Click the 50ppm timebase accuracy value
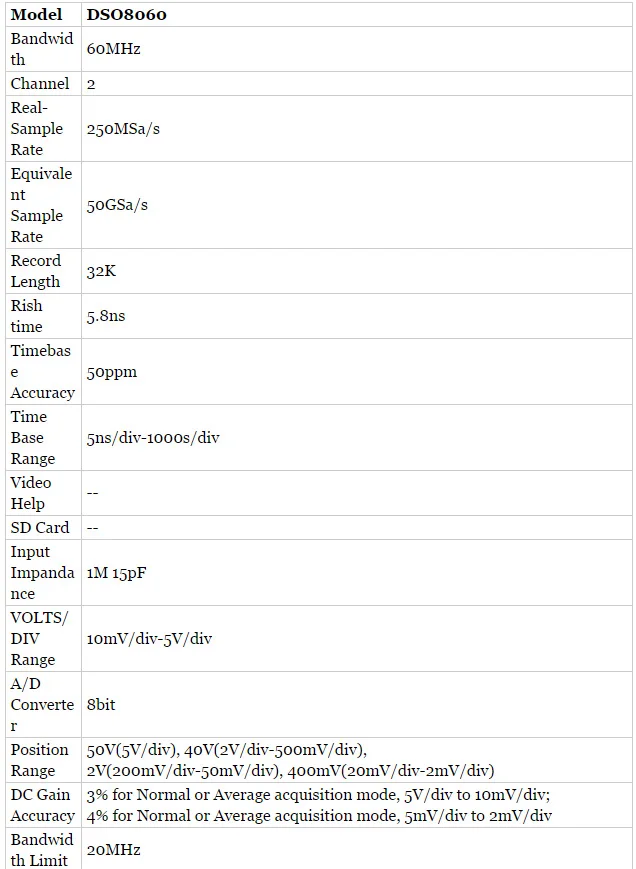The height and width of the screenshot is (869, 636). (x=111, y=372)
